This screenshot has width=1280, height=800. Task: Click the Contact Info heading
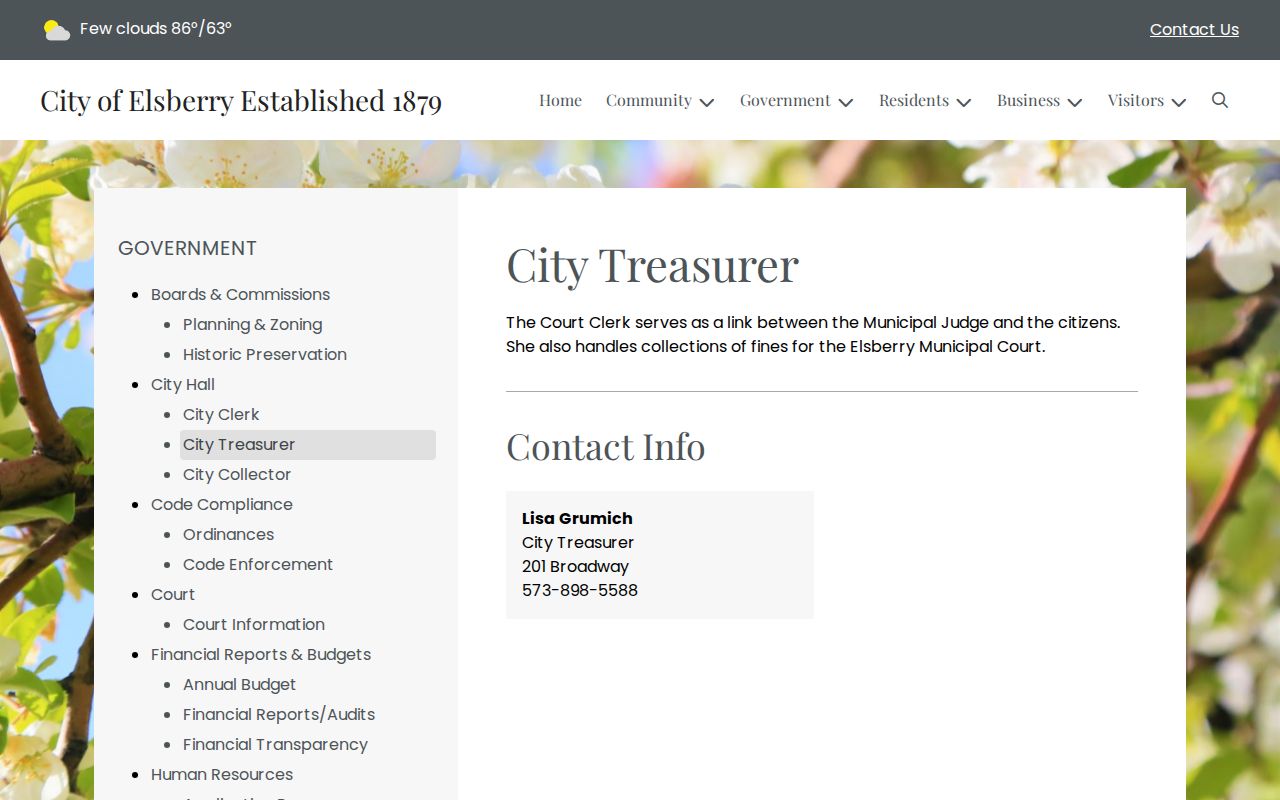[605, 446]
